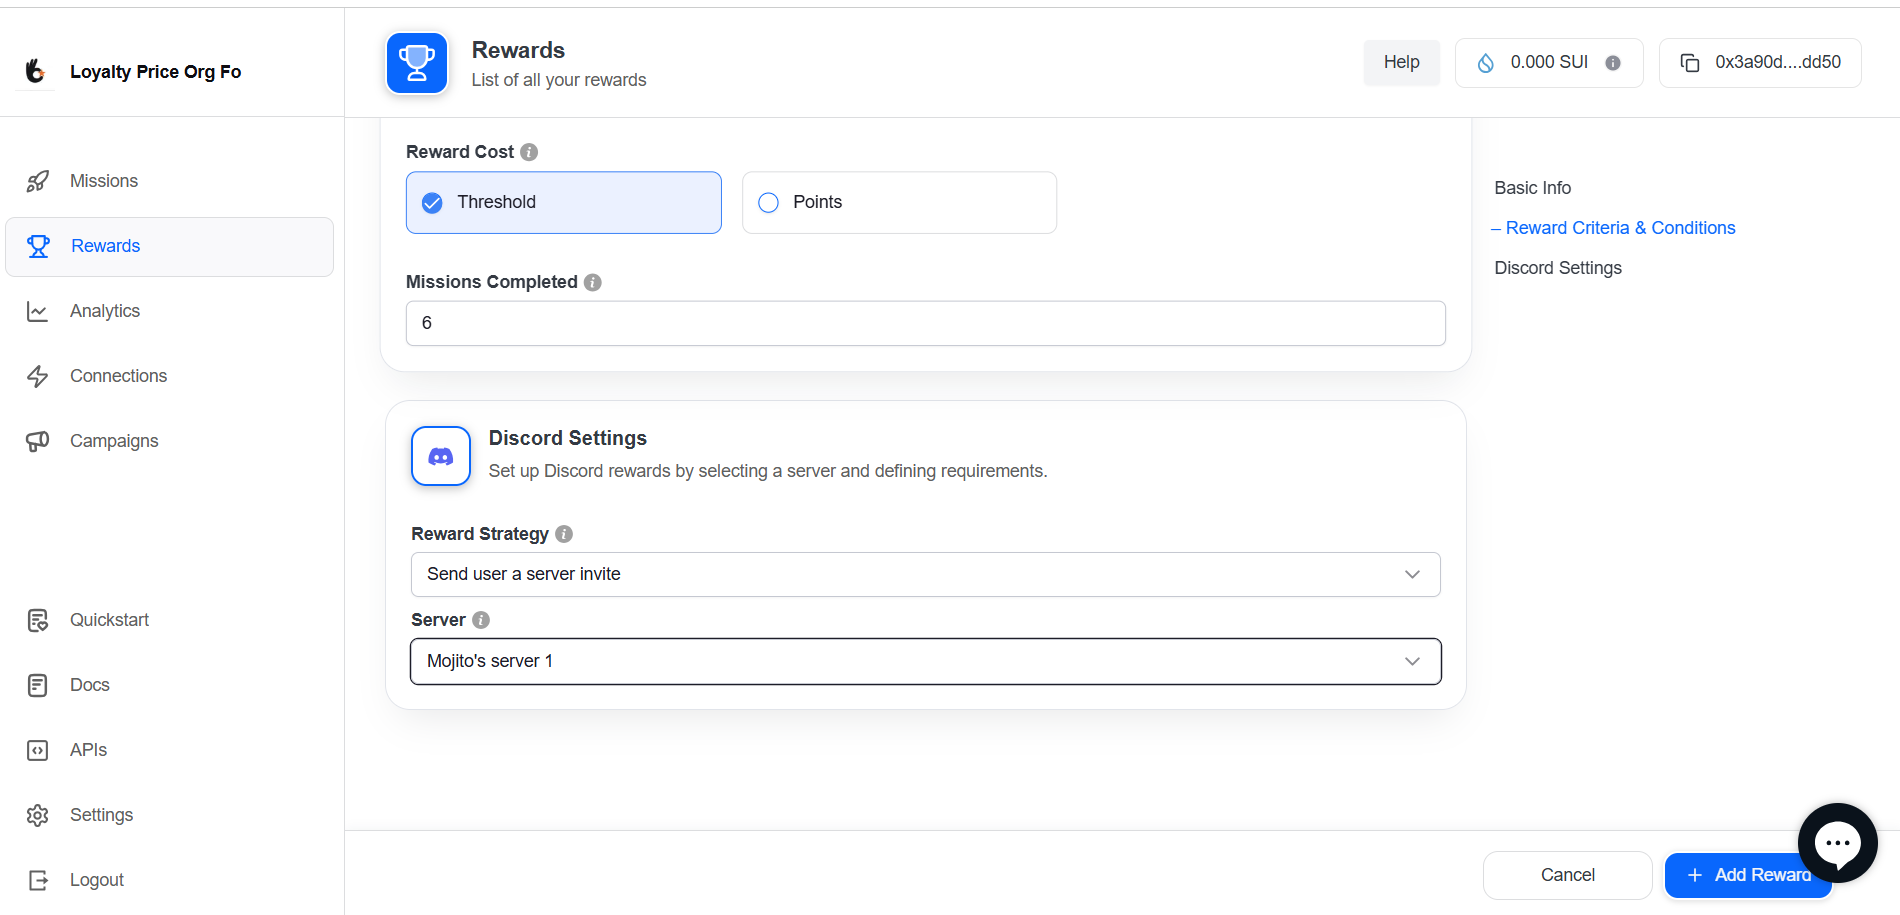Screen dimensions: 1900x915
Task: Open Analytics in the sidebar
Action: point(170,311)
